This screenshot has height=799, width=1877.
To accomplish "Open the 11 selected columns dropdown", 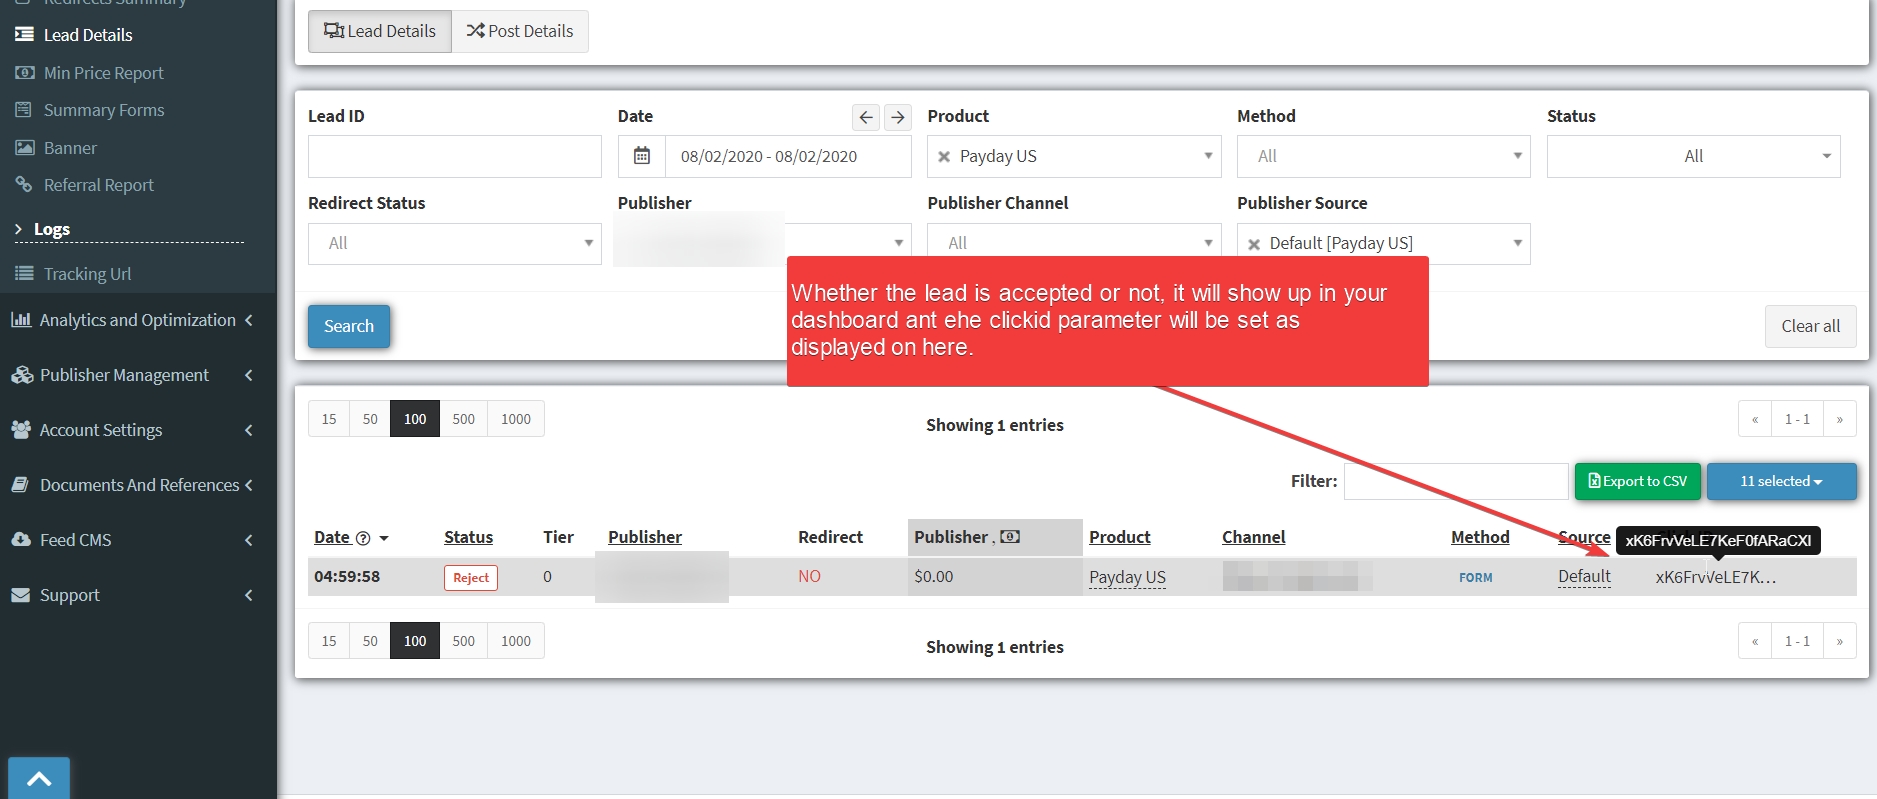I will click(1781, 481).
